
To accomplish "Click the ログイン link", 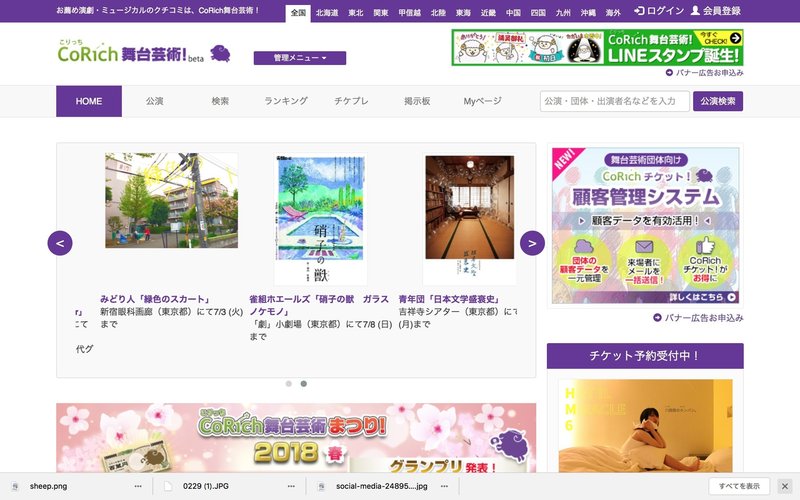I will point(659,11).
